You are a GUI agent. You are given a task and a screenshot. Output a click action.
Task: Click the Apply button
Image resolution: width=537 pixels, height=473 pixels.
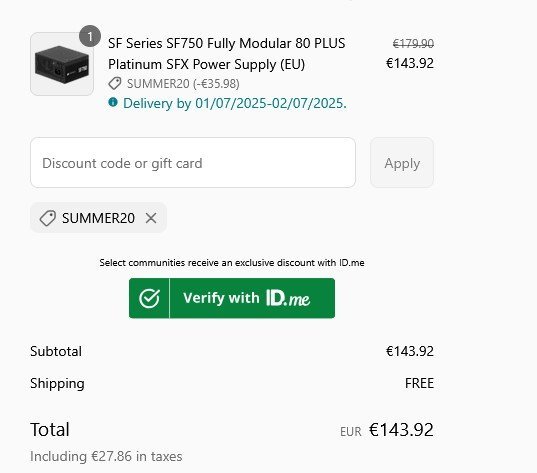(x=402, y=163)
